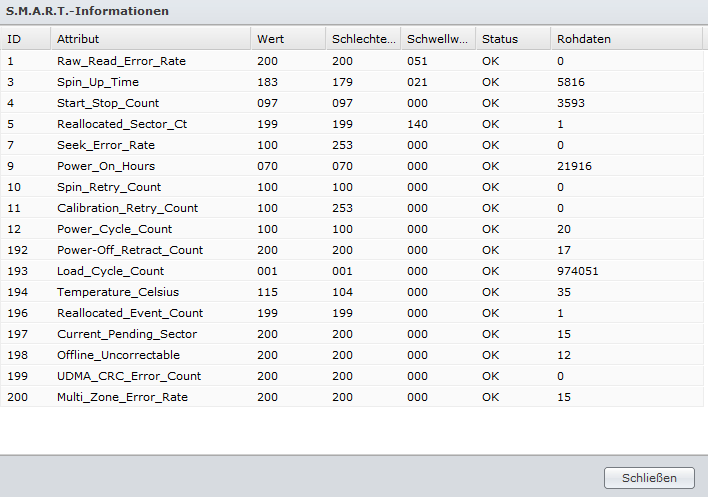Click OK status of Reallocated_Sector_Ct row

(x=491, y=124)
